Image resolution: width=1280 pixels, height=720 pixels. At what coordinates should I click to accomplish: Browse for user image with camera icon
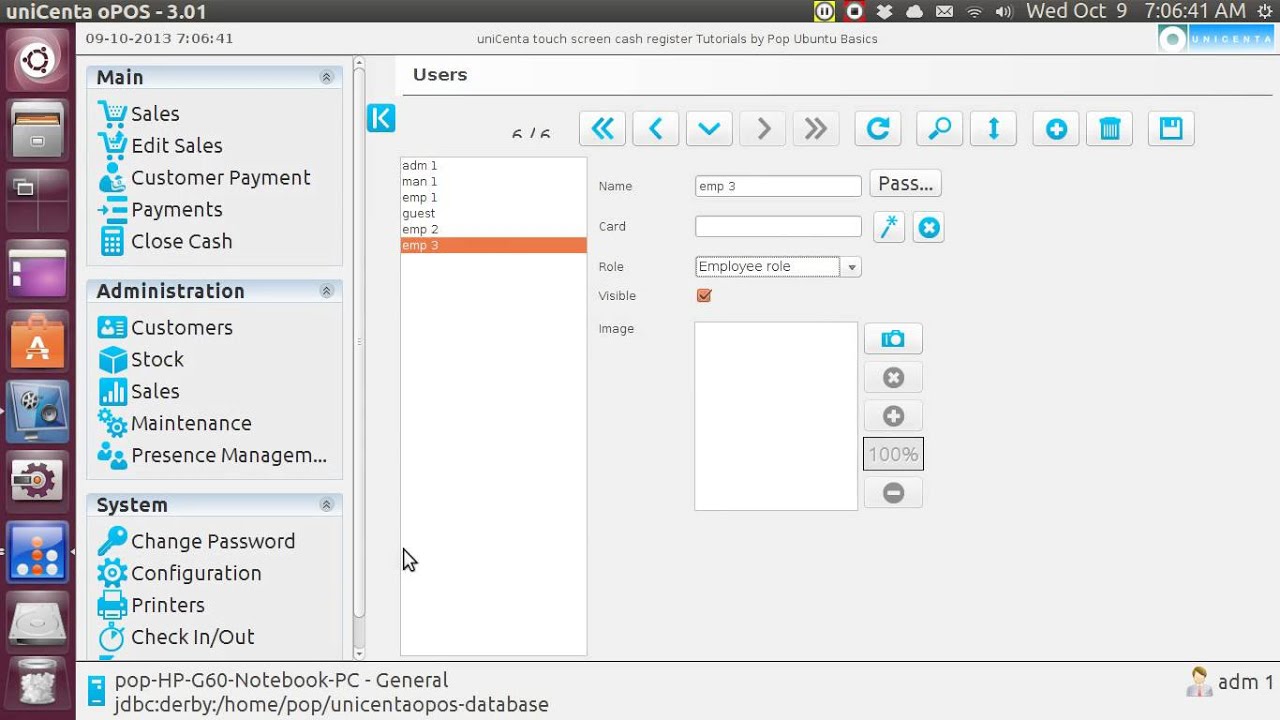click(893, 339)
